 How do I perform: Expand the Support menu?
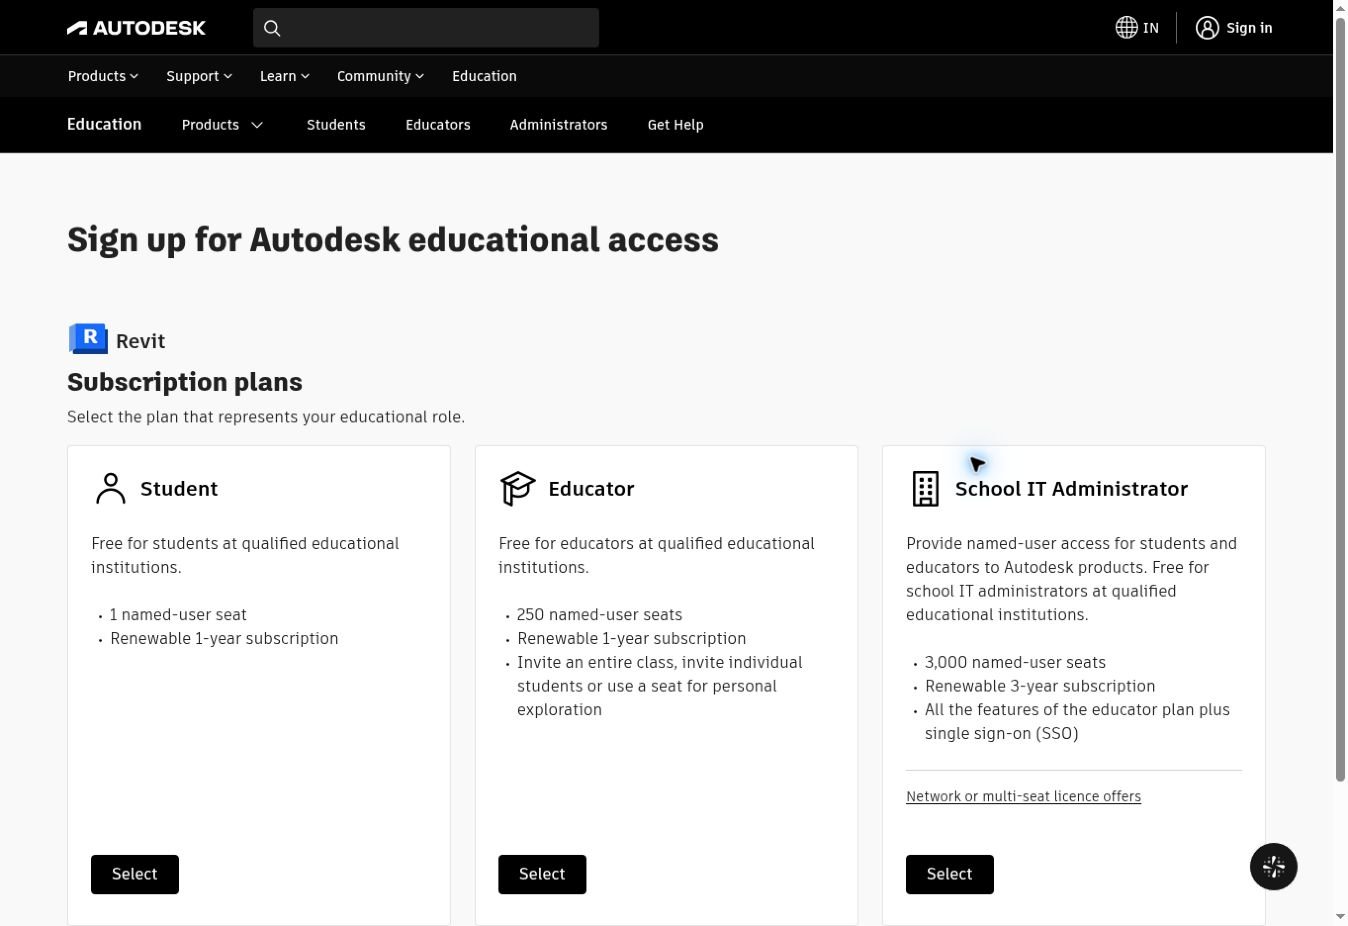pos(199,76)
